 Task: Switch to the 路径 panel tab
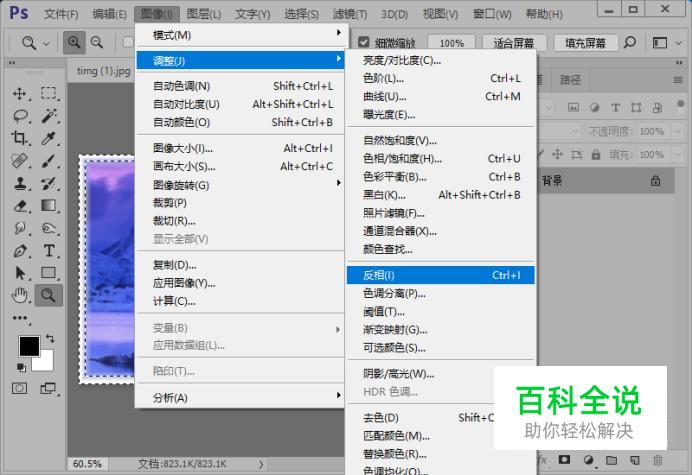coord(570,80)
